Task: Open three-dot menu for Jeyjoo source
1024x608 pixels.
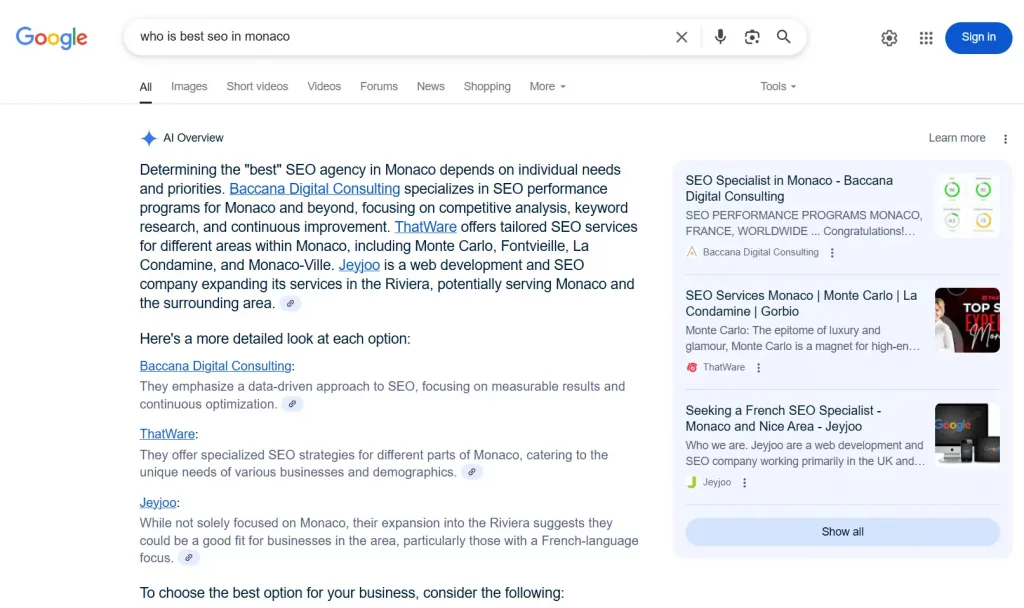Action: 744,483
